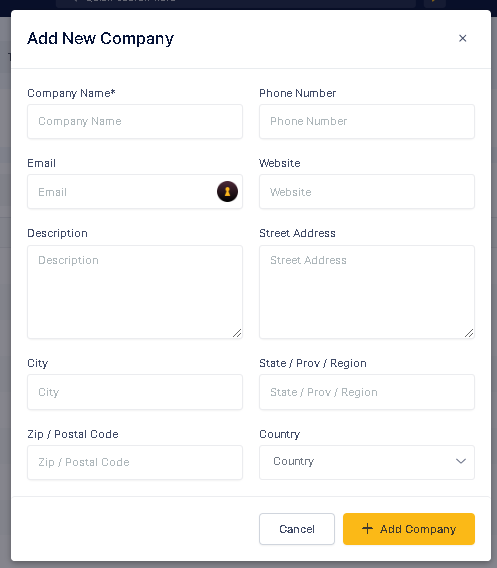Viewport: 497px width, 568px height.
Task: Click inside the Description text area
Action: (x=135, y=292)
